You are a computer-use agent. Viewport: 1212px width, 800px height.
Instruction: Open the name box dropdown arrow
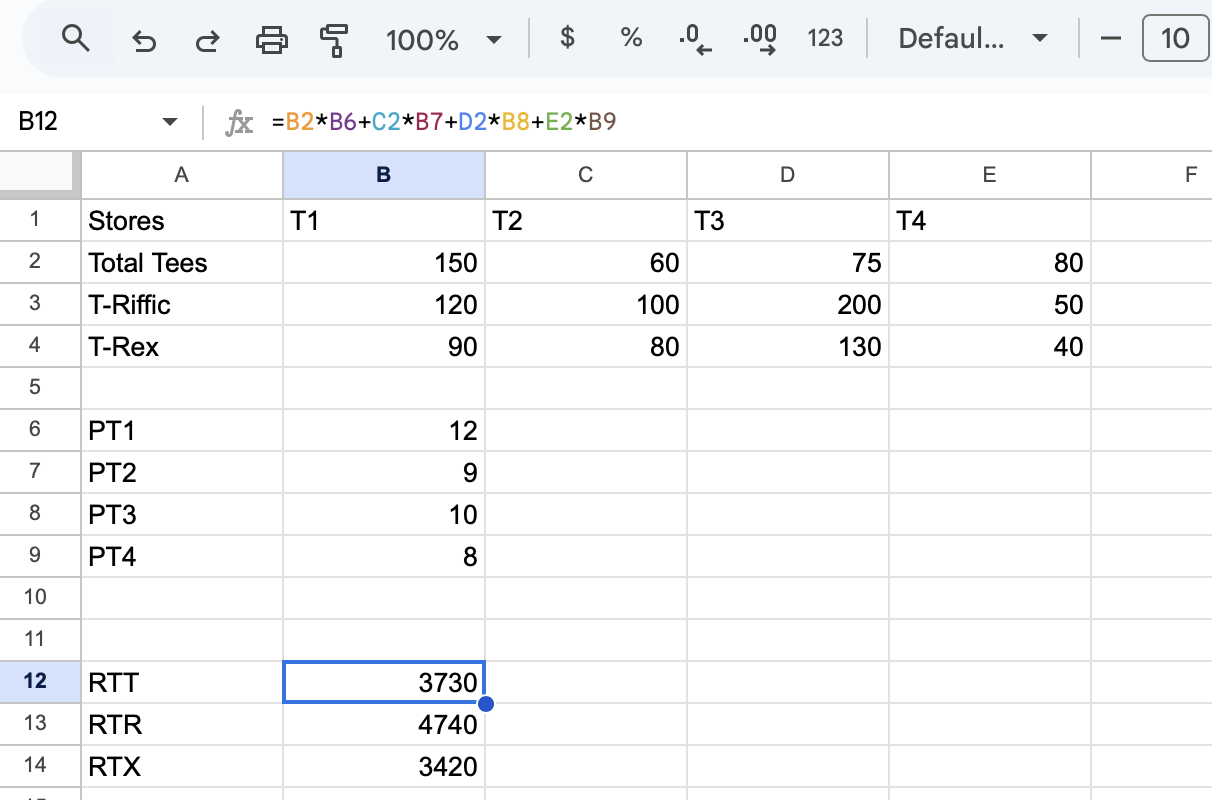[x=170, y=121]
